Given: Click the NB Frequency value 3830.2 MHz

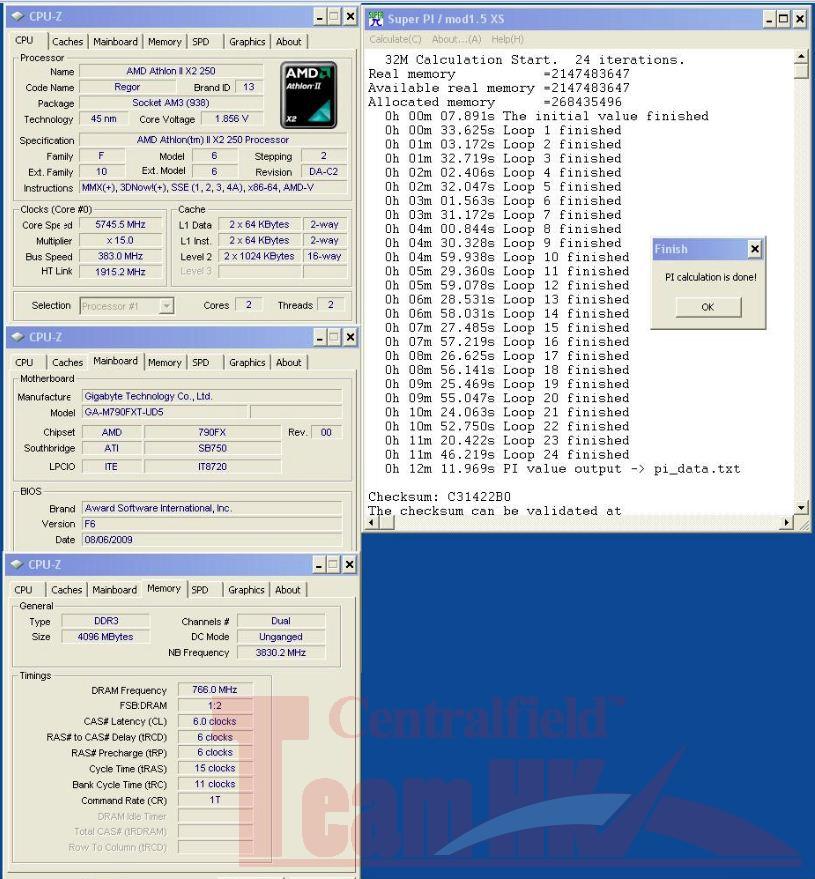Looking at the screenshot, I should coord(281,653).
